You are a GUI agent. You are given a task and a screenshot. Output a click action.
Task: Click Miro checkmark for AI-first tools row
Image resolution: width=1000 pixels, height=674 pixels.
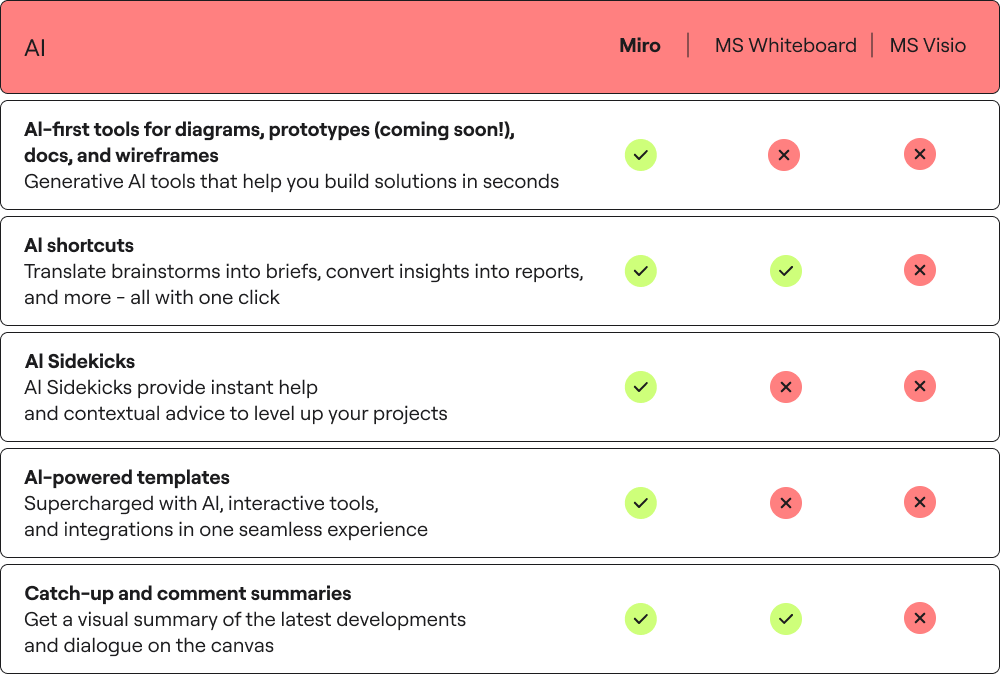click(x=640, y=155)
